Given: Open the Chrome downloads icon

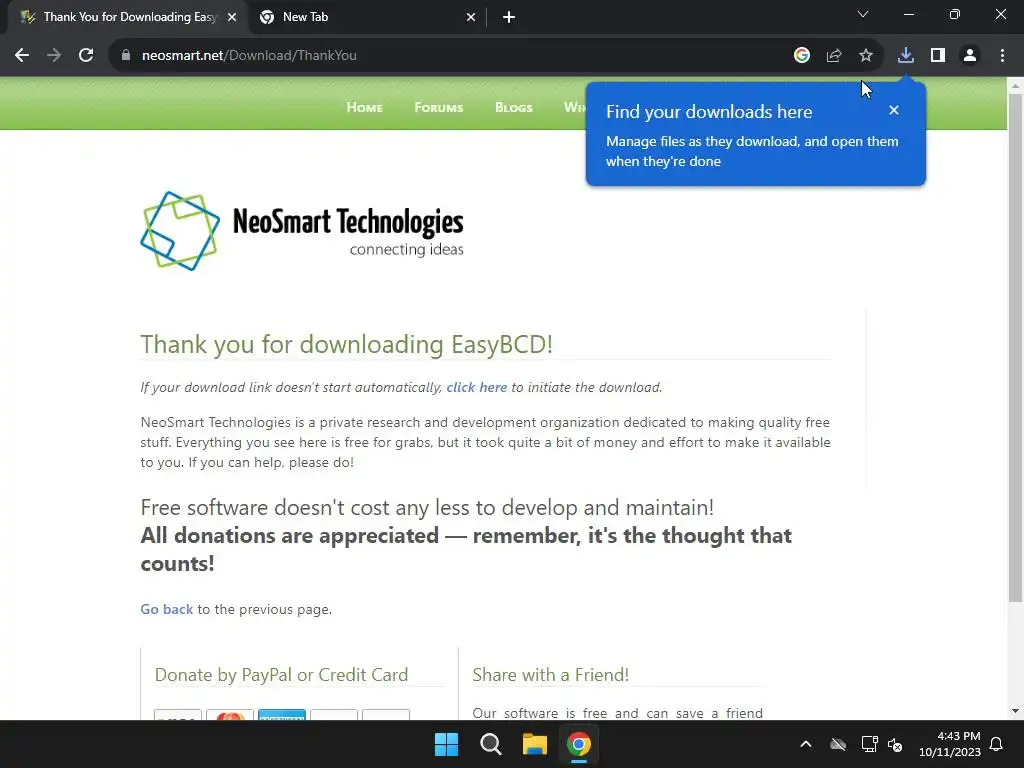Looking at the screenshot, I should click(x=906, y=56).
